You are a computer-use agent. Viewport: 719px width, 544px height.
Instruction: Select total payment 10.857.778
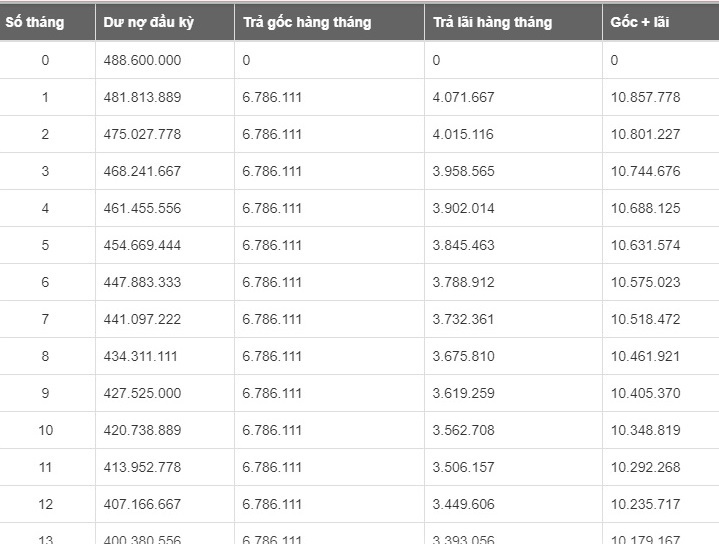(645, 97)
